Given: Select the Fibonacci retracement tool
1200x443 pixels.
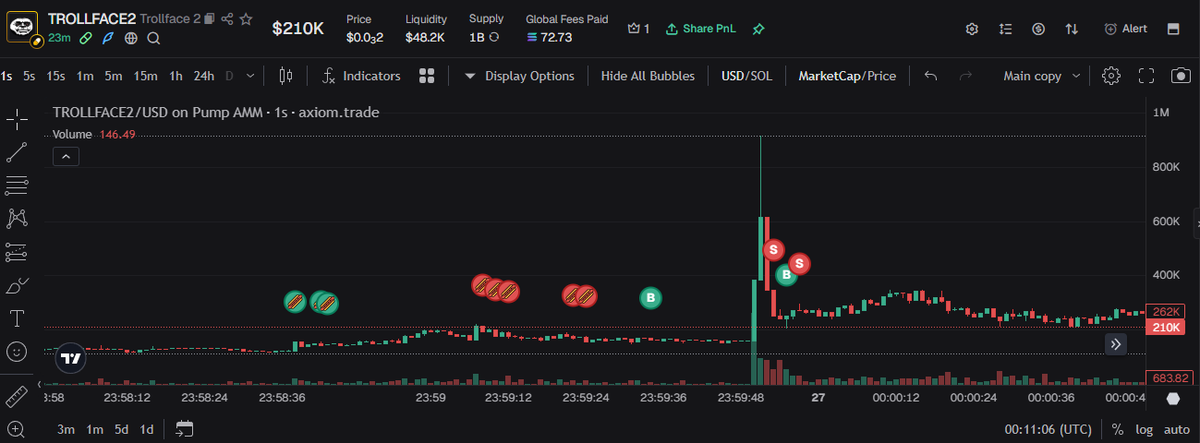Looking at the screenshot, I should tap(17, 186).
